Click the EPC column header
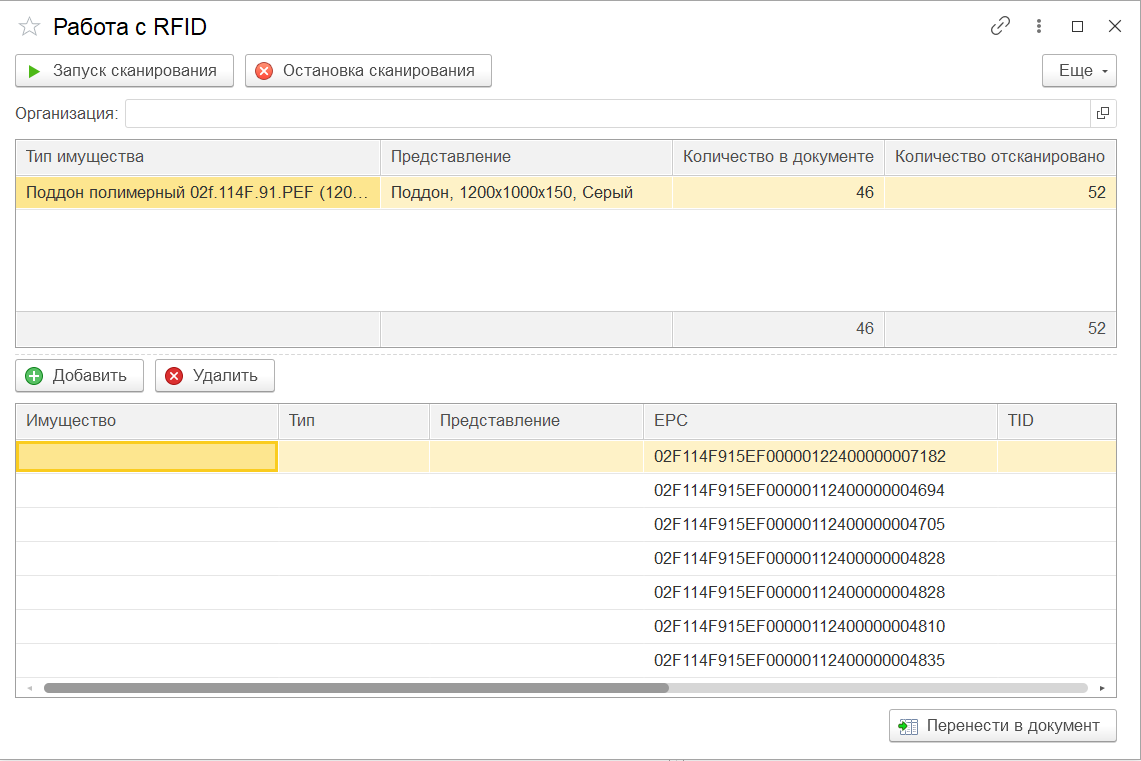 819,421
